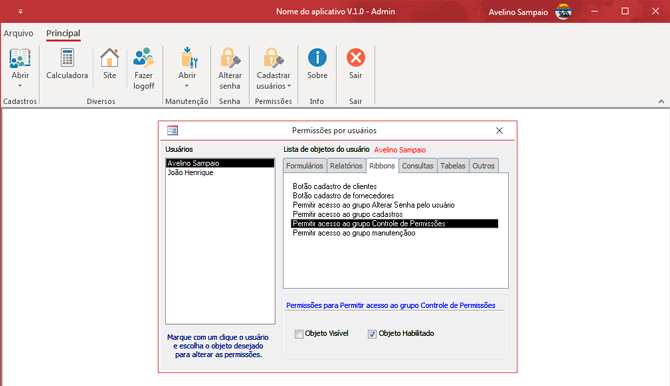Select user João Henrique in list

220,172
